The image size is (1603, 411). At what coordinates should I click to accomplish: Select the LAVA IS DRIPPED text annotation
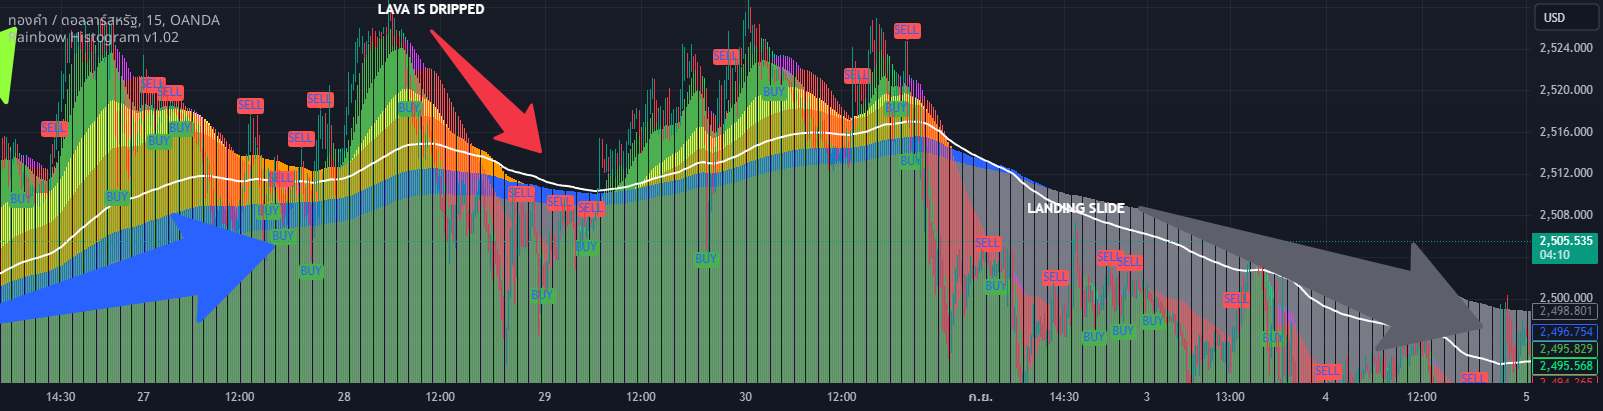tap(431, 9)
